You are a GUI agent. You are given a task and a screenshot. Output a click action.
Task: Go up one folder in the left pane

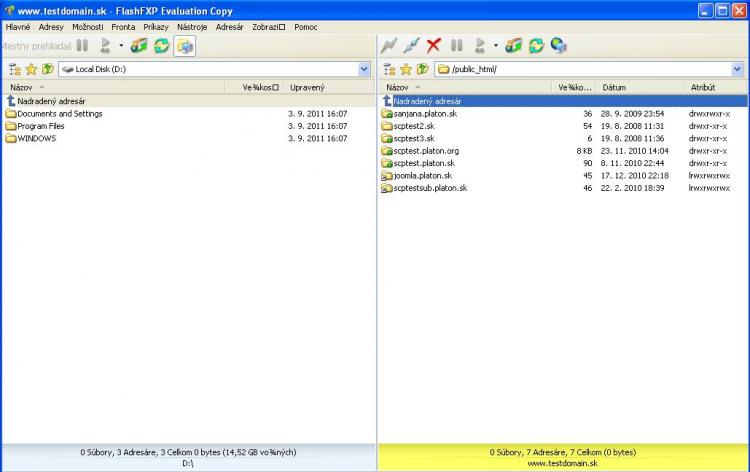click(47, 69)
